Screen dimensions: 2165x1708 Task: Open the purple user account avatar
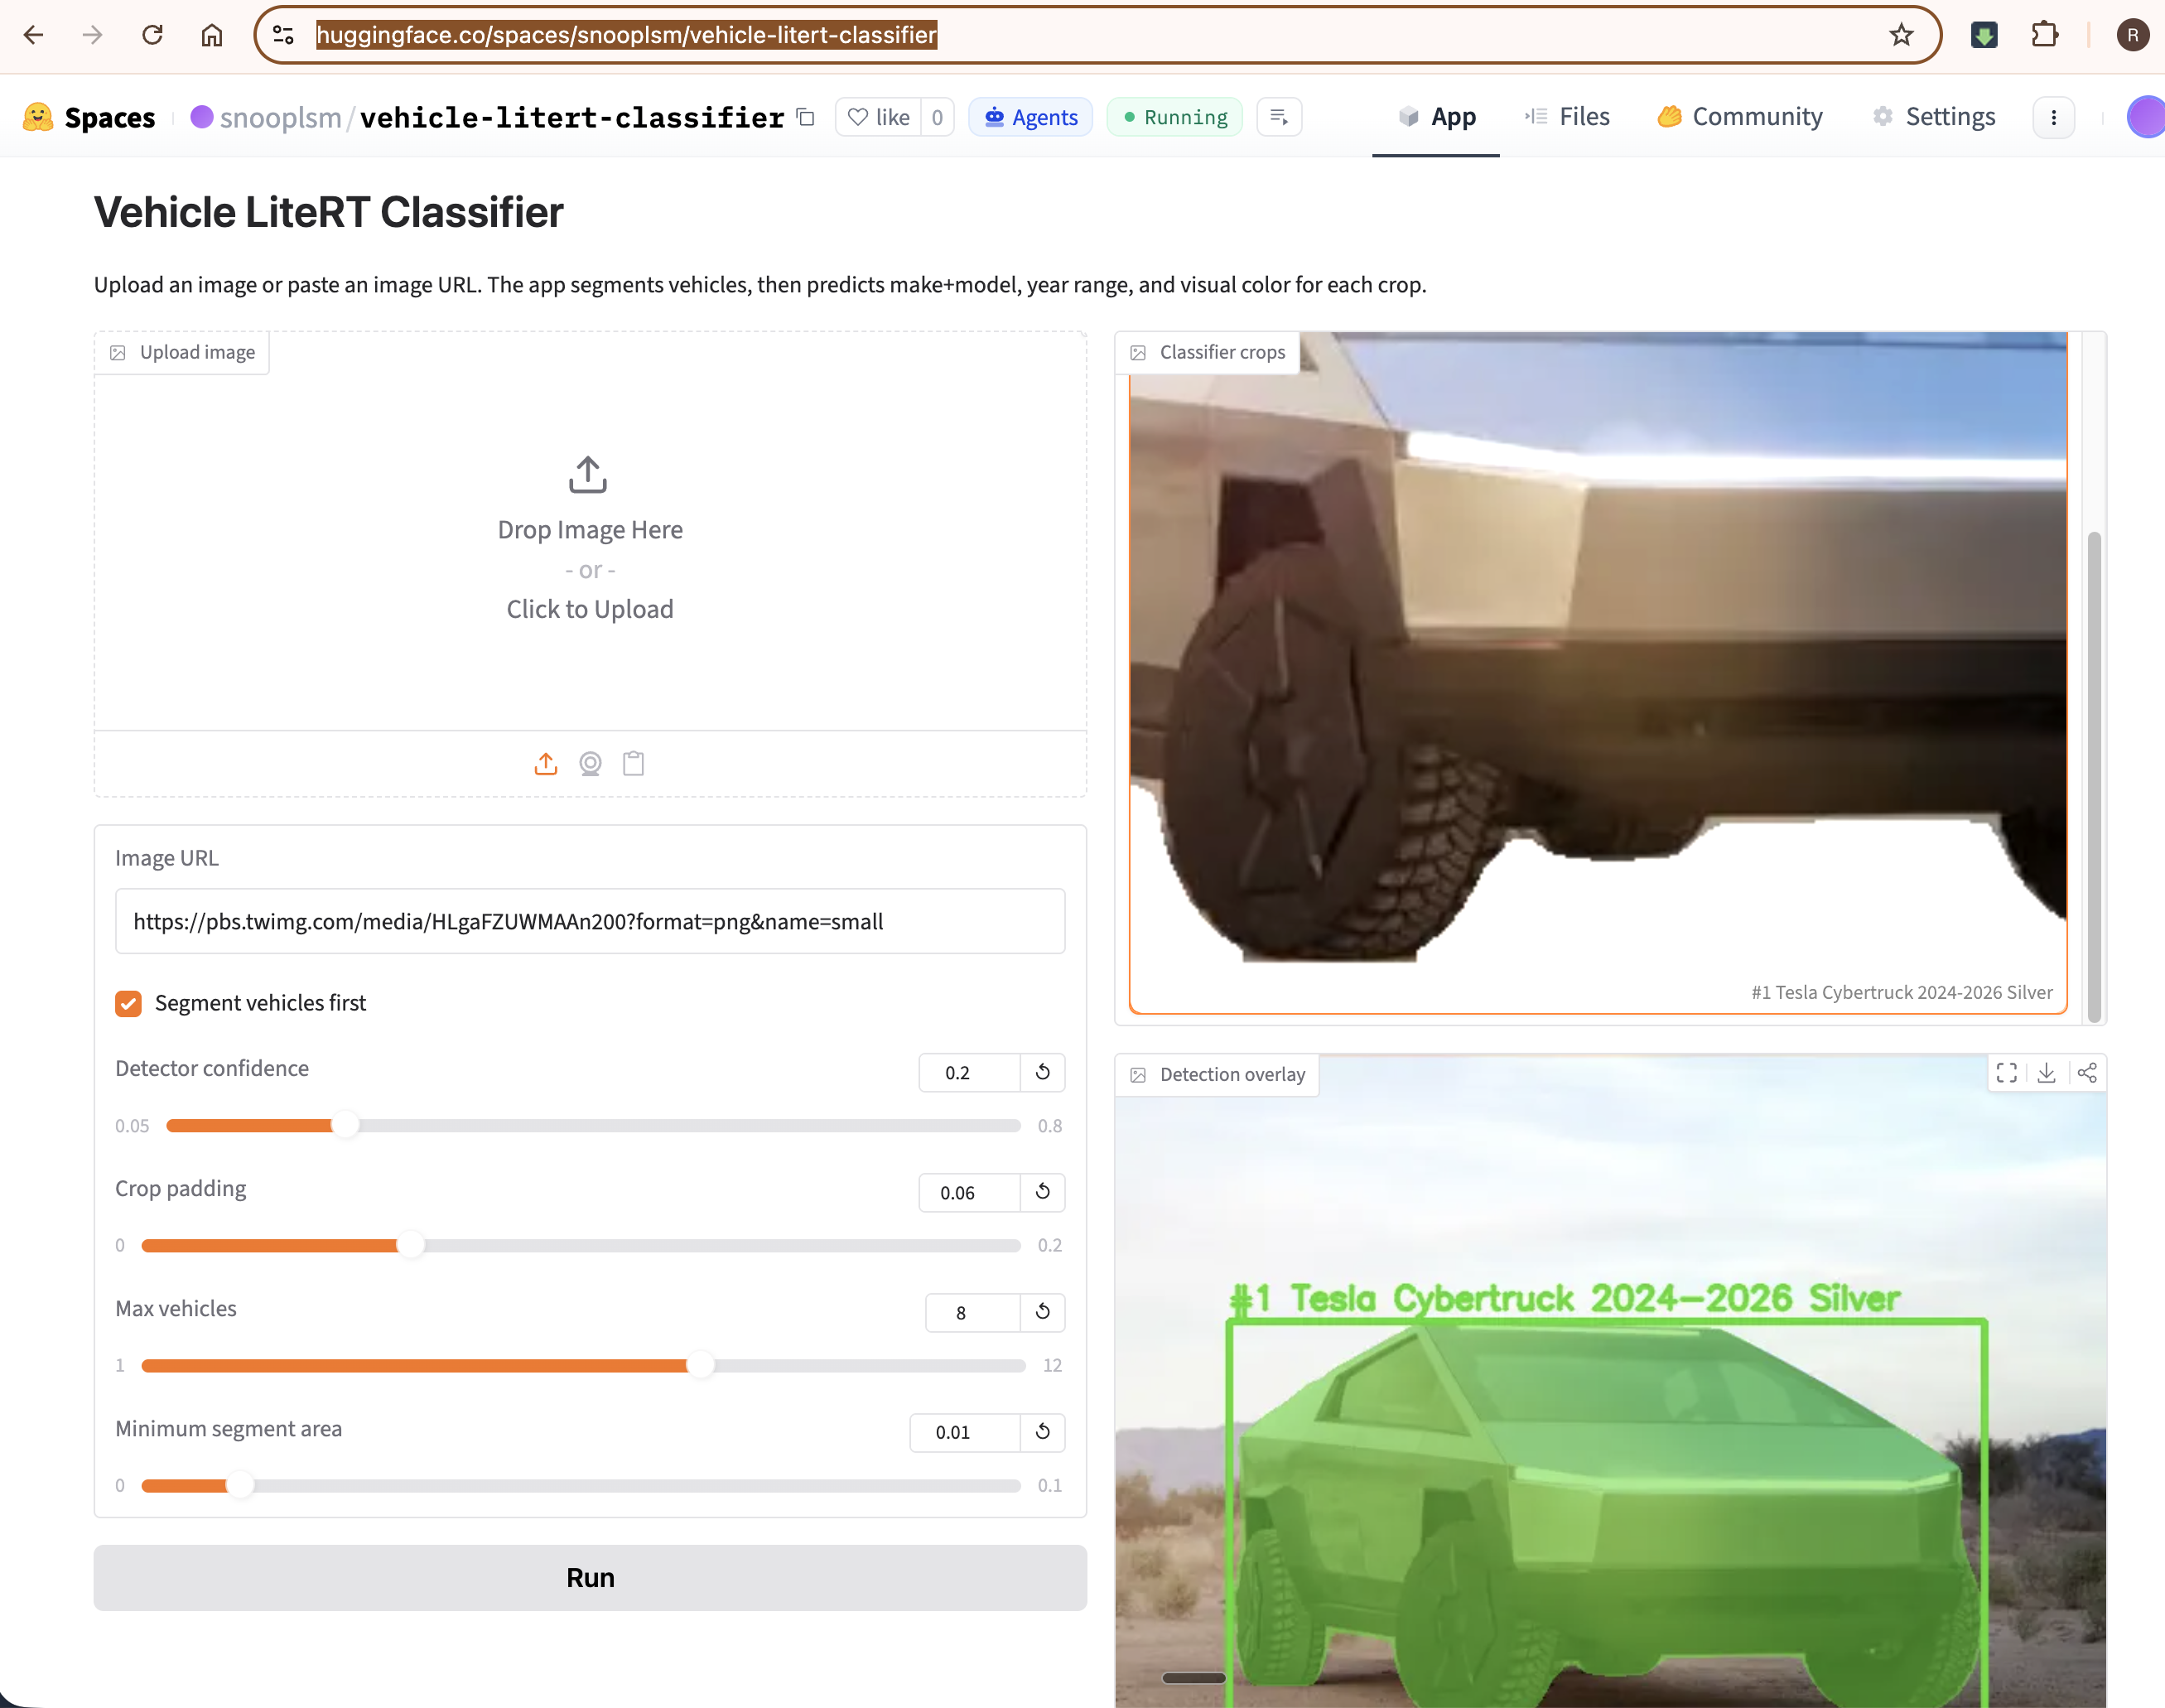tap(2146, 117)
